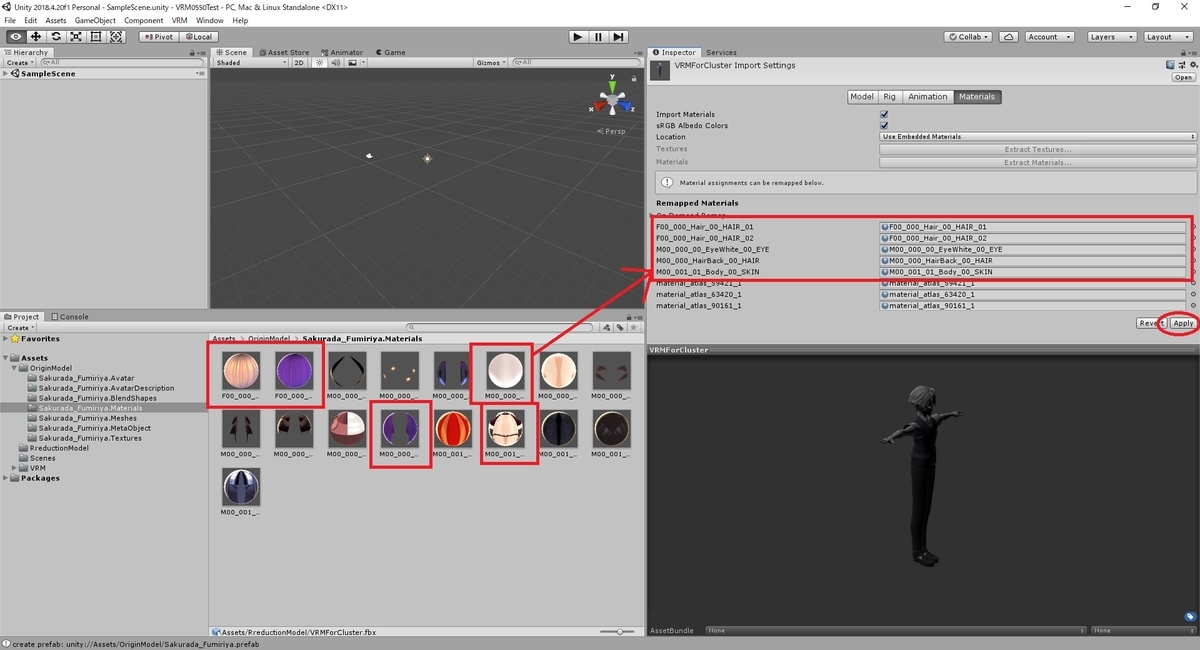Adjust the Project thumbnail size slider
The height and width of the screenshot is (650, 1200).
[619, 632]
